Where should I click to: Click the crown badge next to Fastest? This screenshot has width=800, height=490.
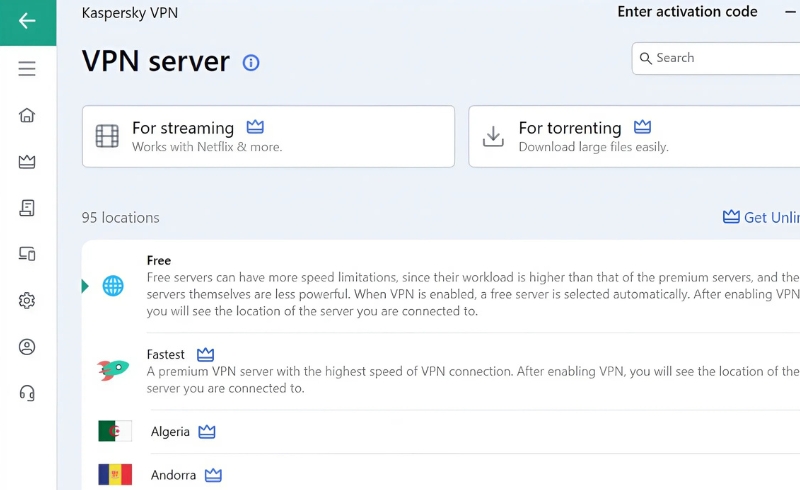tap(206, 354)
